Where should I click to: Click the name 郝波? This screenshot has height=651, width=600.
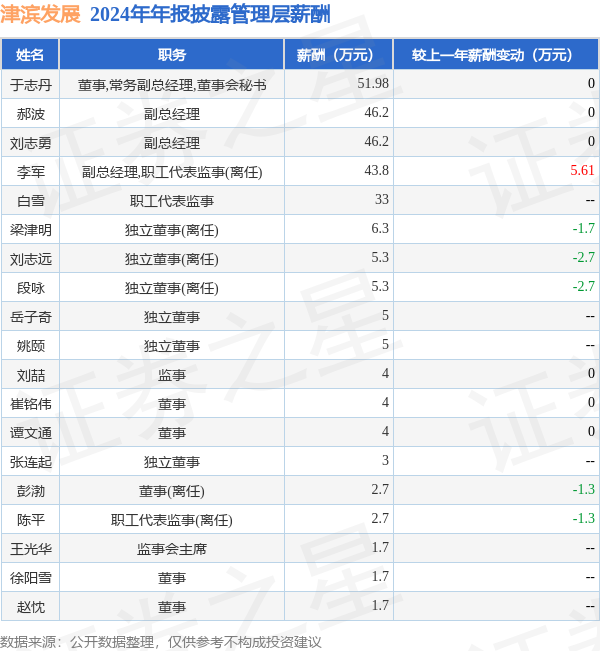pos(31,114)
